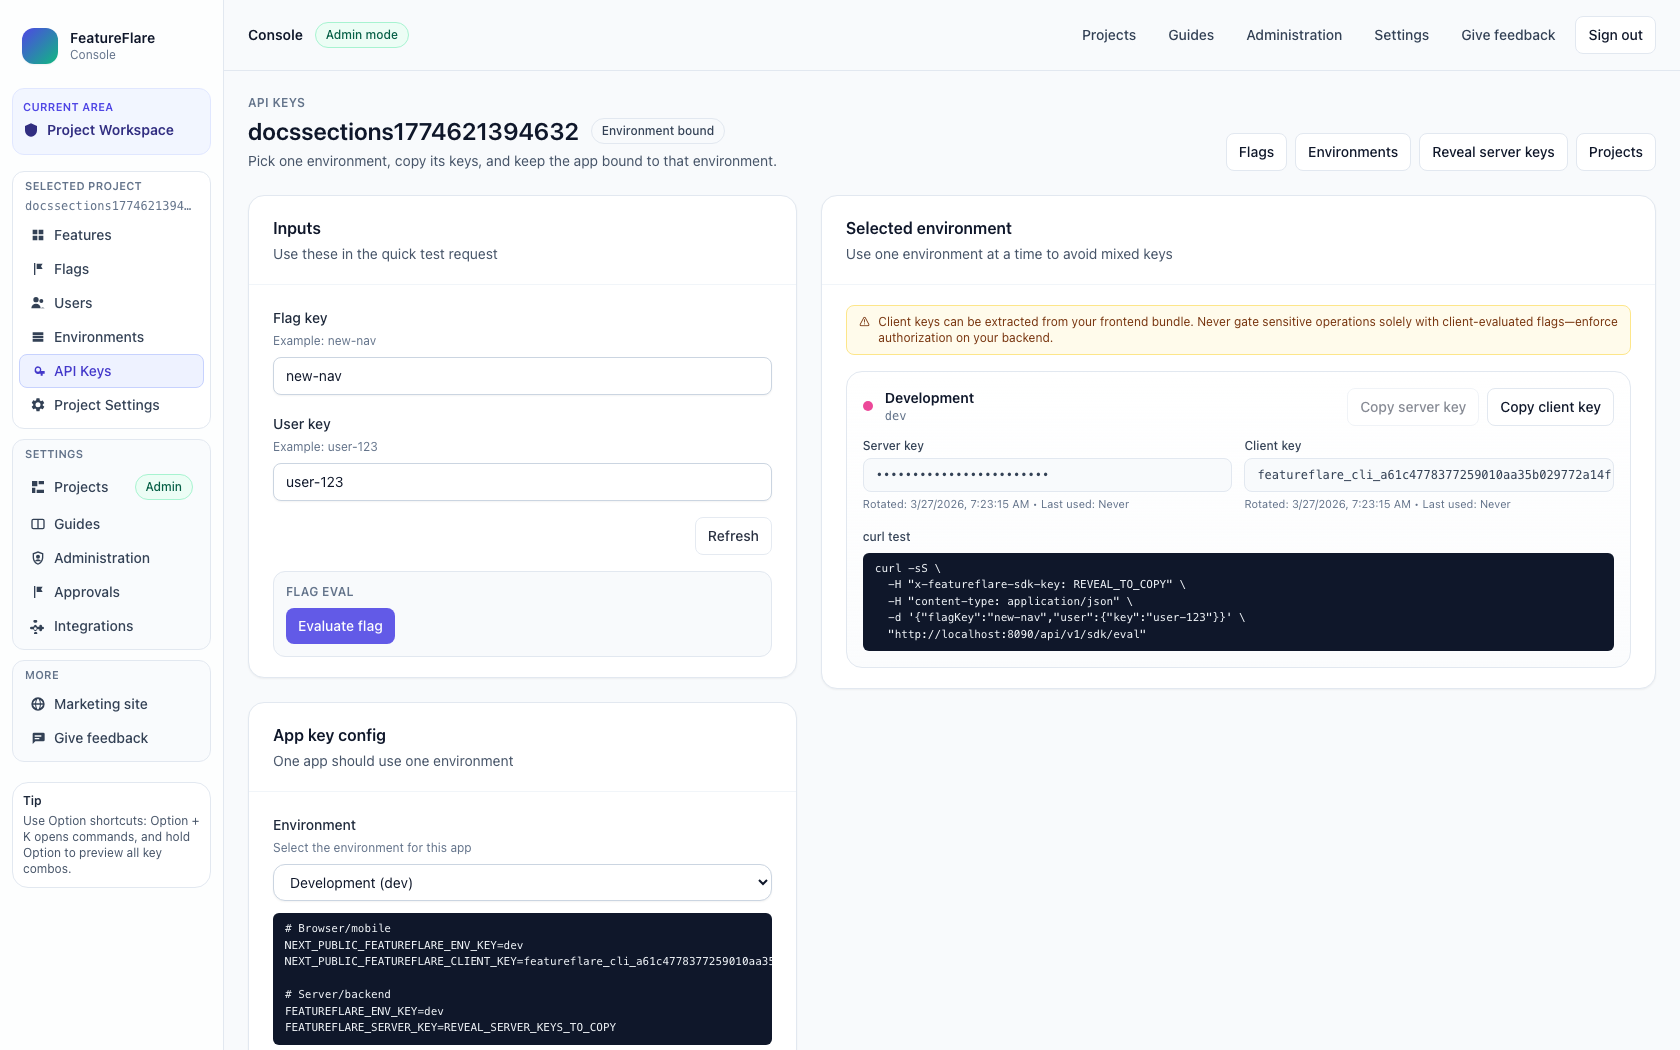This screenshot has height=1050, width=1680.
Task: Click the Console label in the top bar
Action: tap(275, 35)
